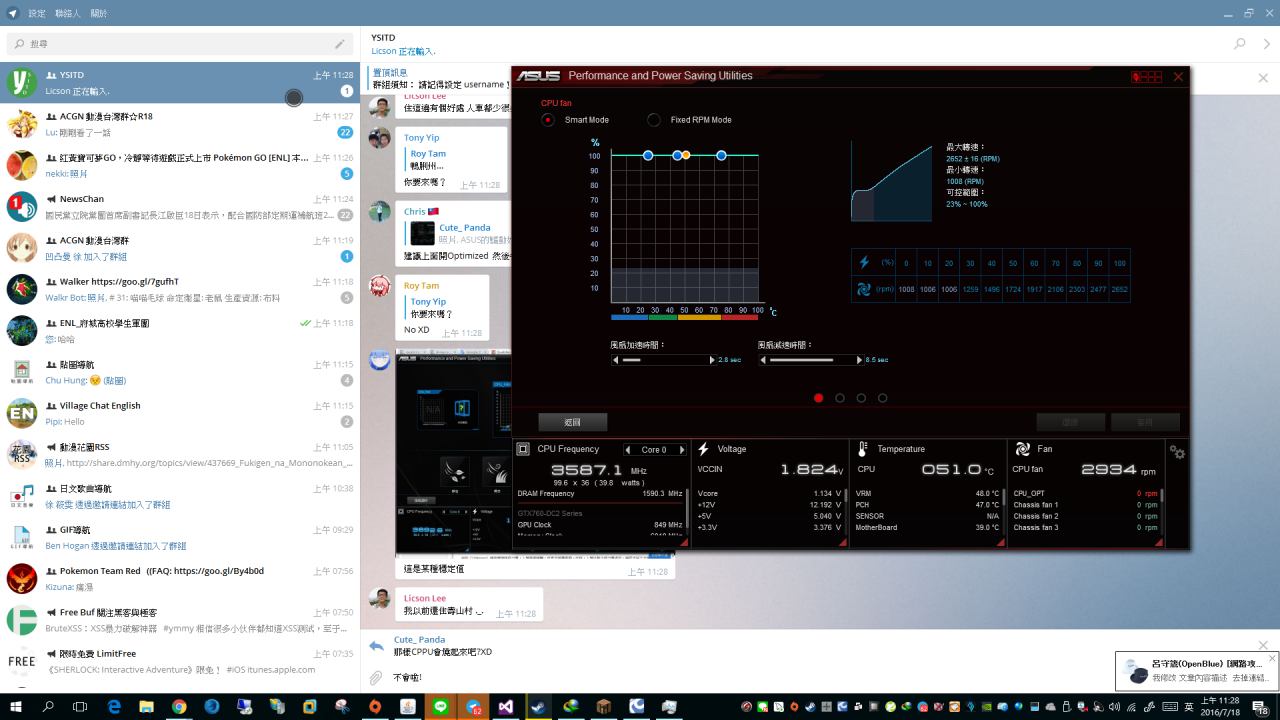Open the 設定 menu in Telegram
The width and height of the screenshot is (1280, 720).
[37, 13]
